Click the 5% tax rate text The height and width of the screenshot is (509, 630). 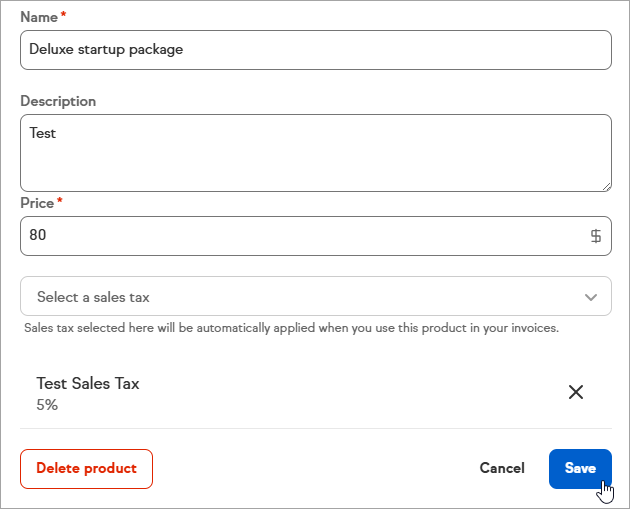pyautogui.click(x=47, y=405)
